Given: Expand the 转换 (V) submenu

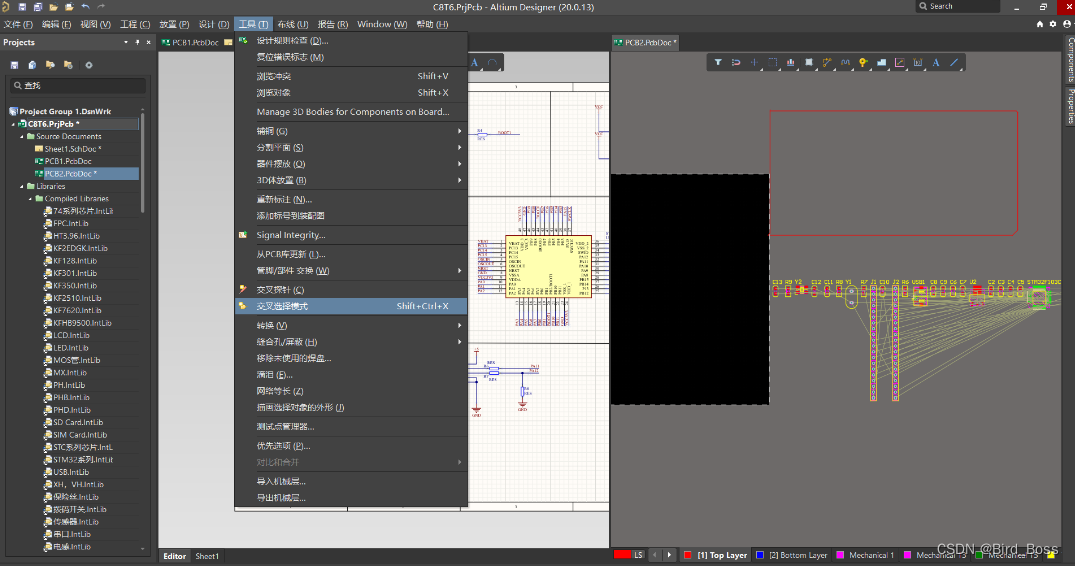Looking at the screenshot, I should click(x=351, y=325).
